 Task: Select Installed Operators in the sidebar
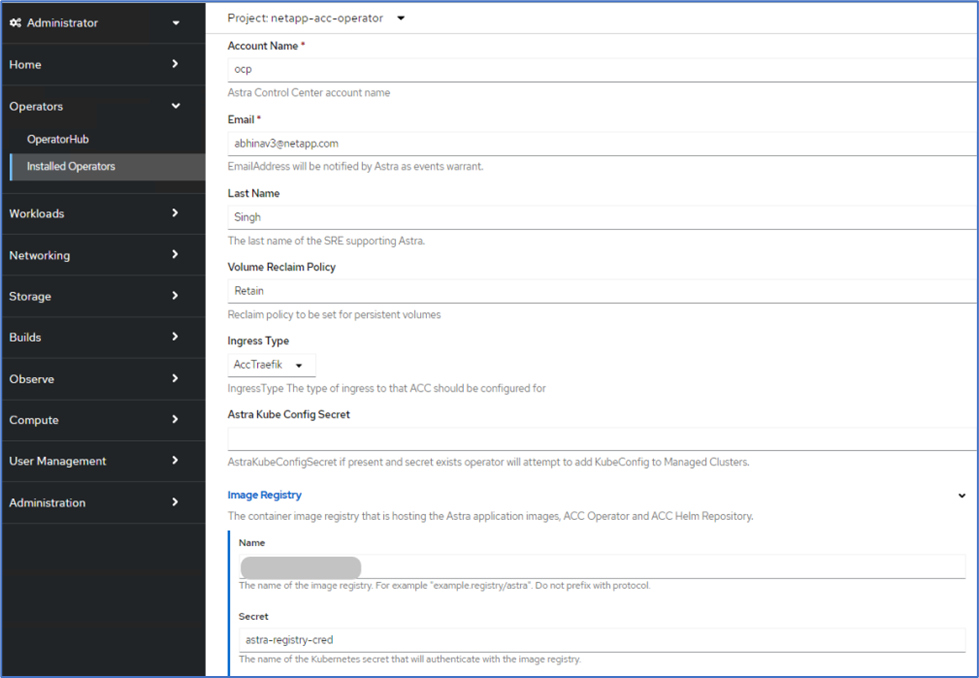pos(71,166)
